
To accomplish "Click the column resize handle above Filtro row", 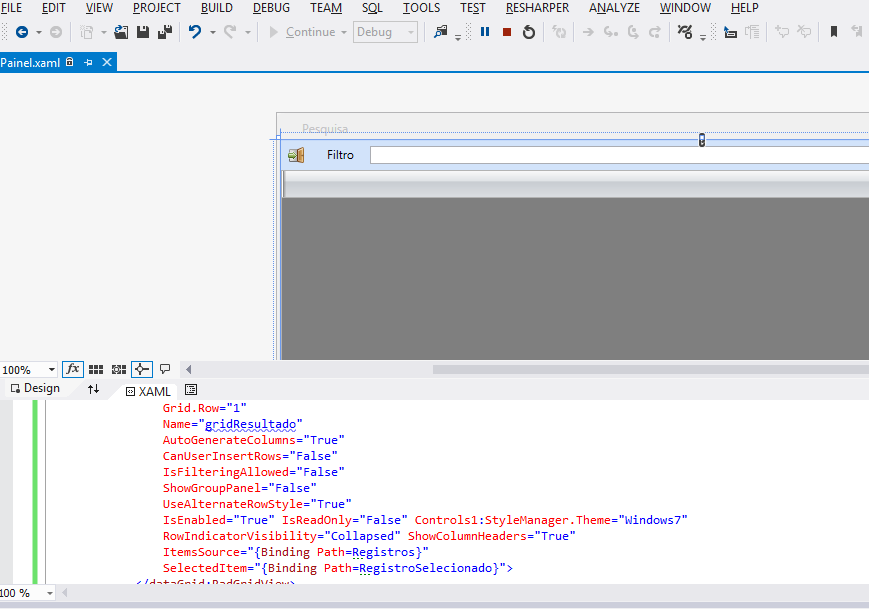I will tap(702, 140).
